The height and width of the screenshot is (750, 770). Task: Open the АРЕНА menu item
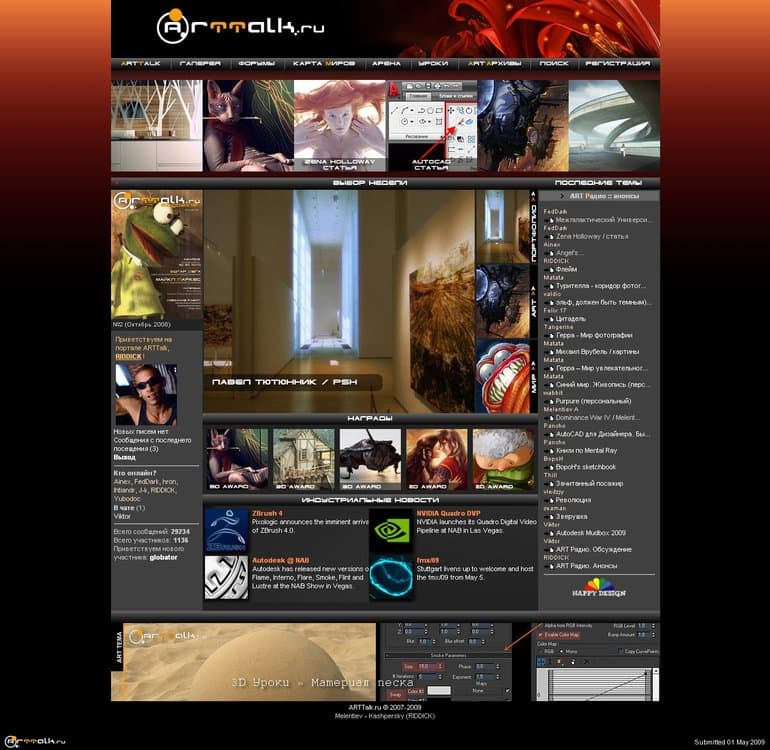(x=386, y=63)
